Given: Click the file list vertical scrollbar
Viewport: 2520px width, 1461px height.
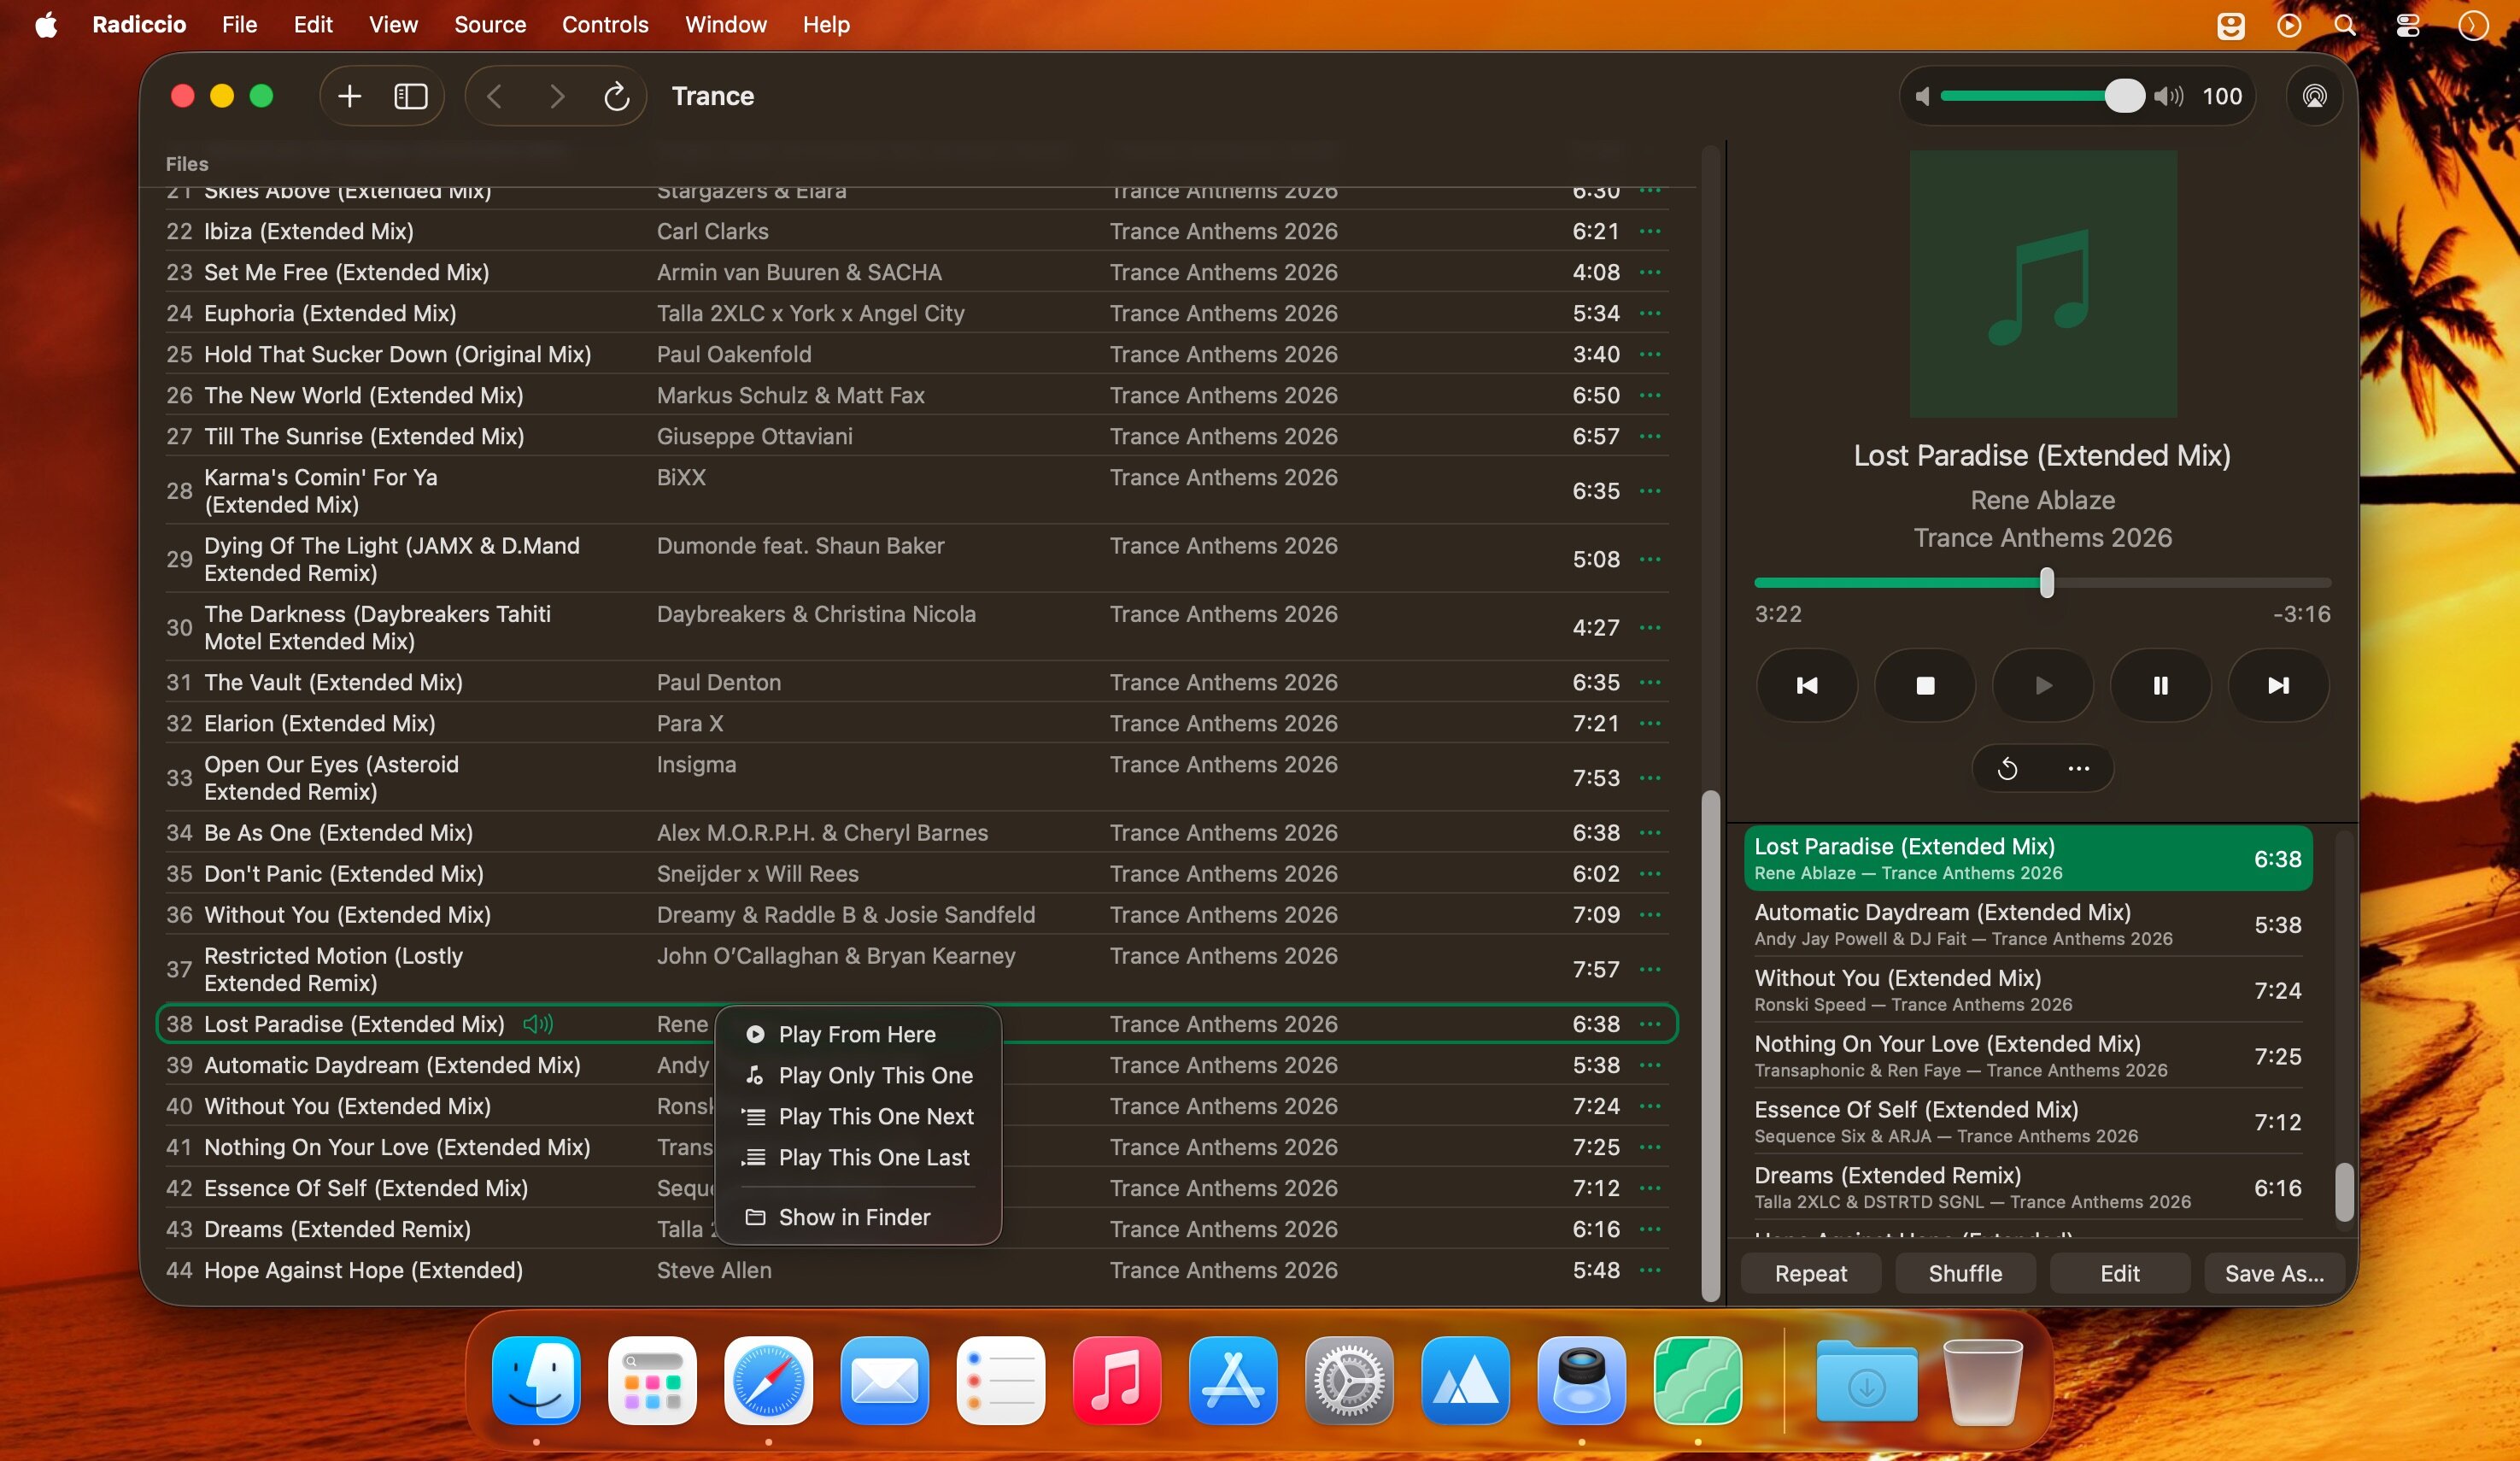Looking at the screenshot, I should tap(1711, 1045).
